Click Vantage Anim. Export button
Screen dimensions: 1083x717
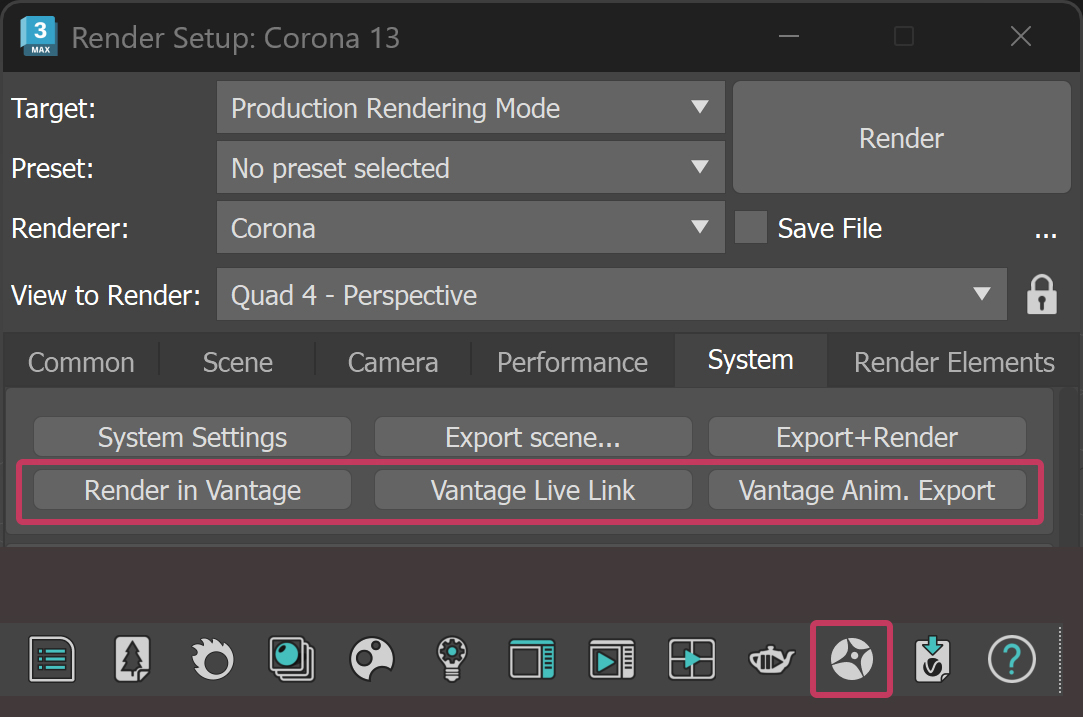(867, 490)
